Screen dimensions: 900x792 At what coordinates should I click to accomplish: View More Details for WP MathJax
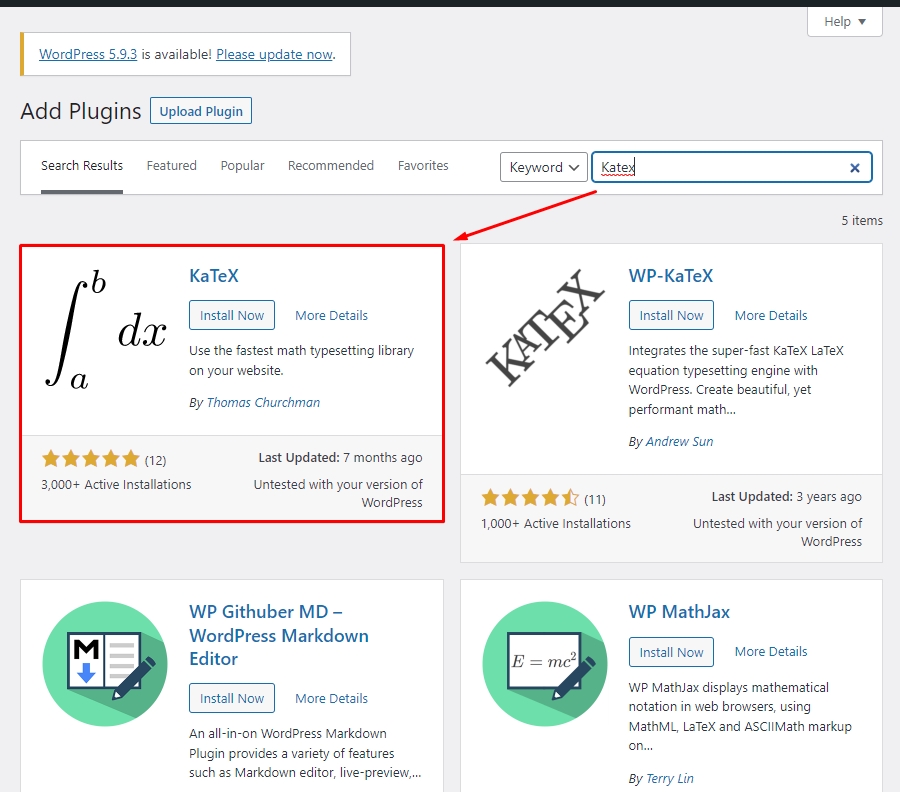point(771,652)
